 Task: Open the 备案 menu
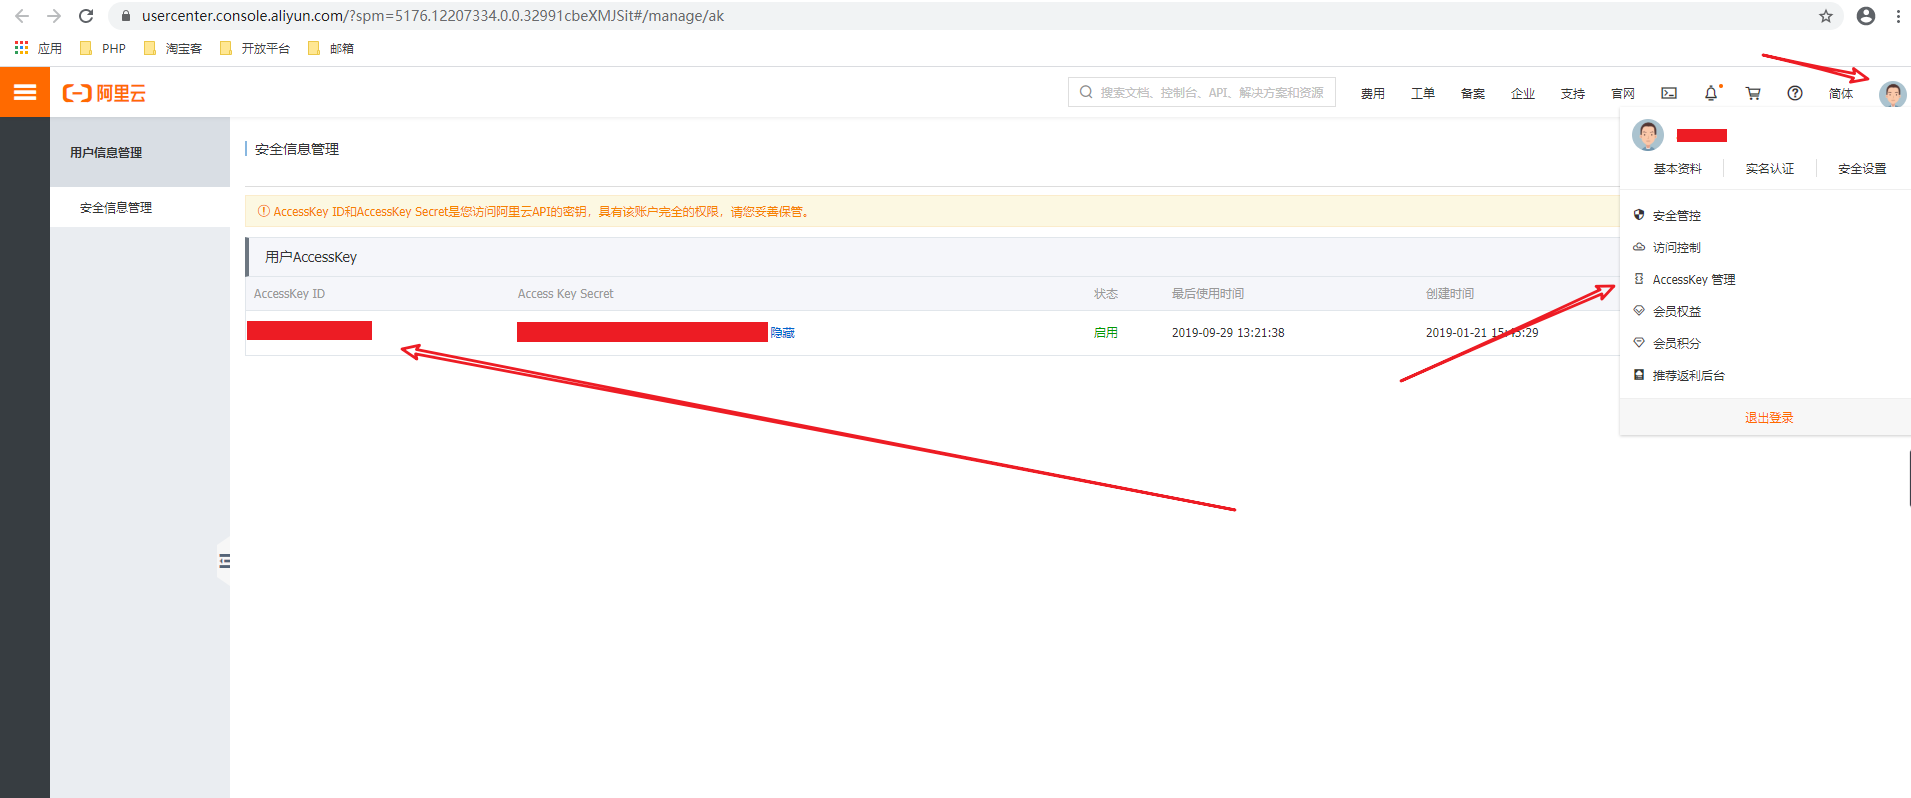click(1473, 93)
